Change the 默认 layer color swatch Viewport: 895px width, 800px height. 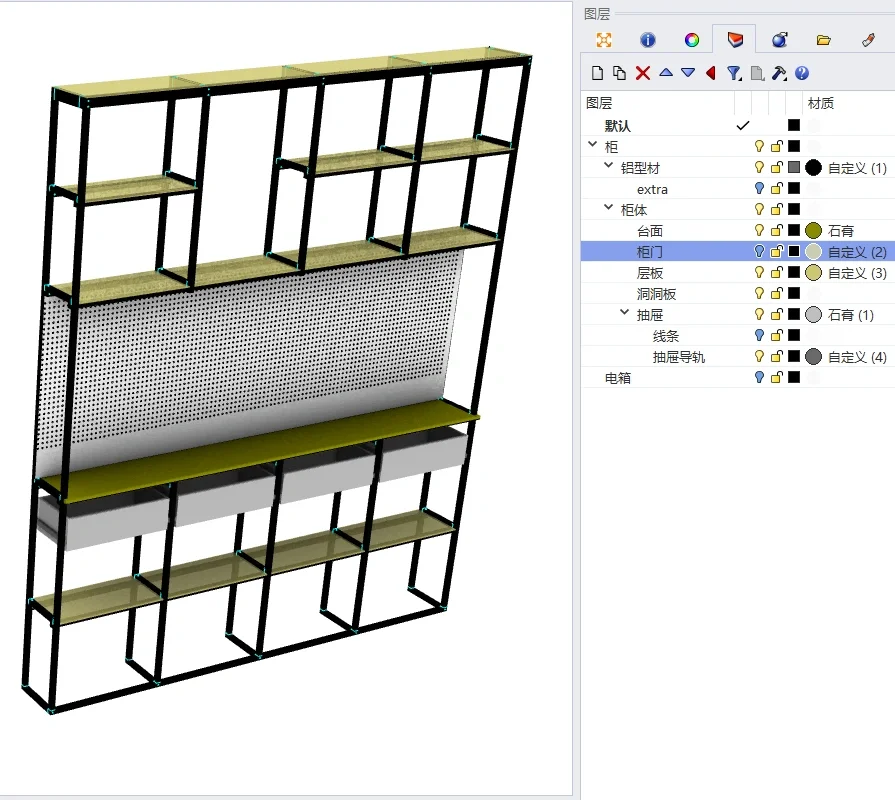pos(794,125)
